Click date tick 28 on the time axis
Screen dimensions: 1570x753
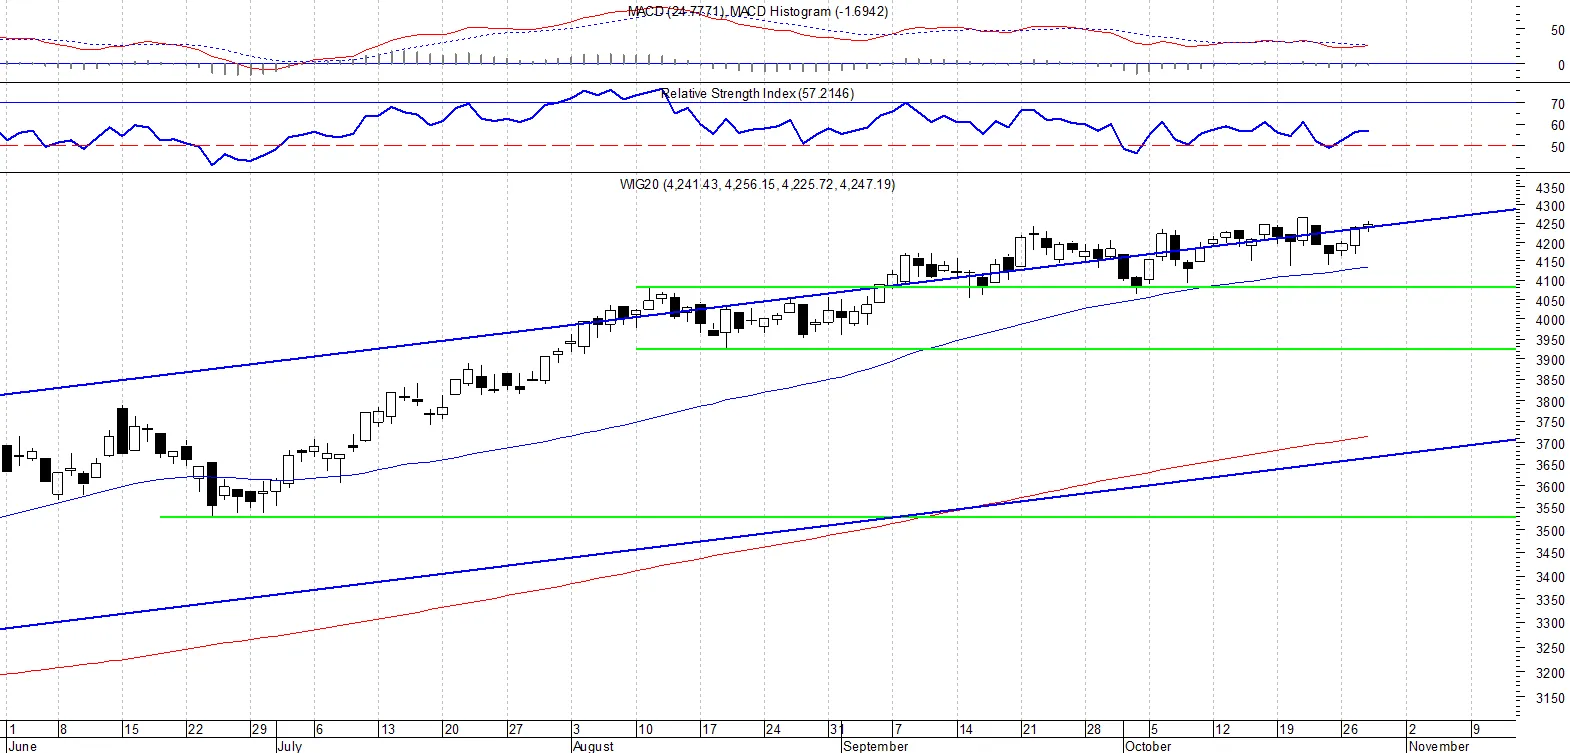coord(1094,730)
